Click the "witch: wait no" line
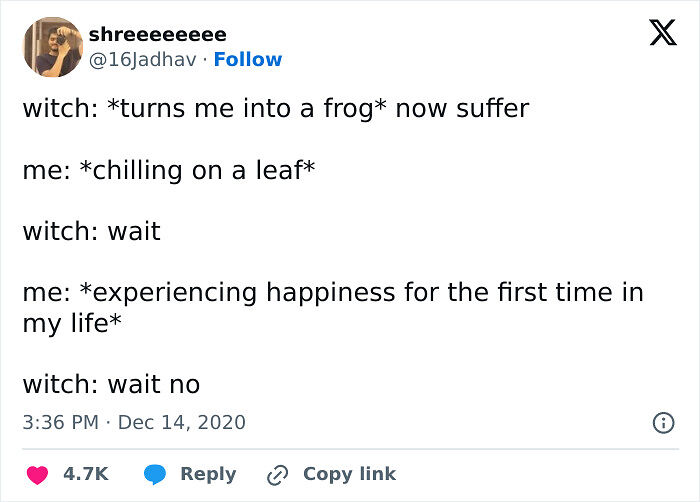Viewport: 700px width, 502px height. pos(111,384)
